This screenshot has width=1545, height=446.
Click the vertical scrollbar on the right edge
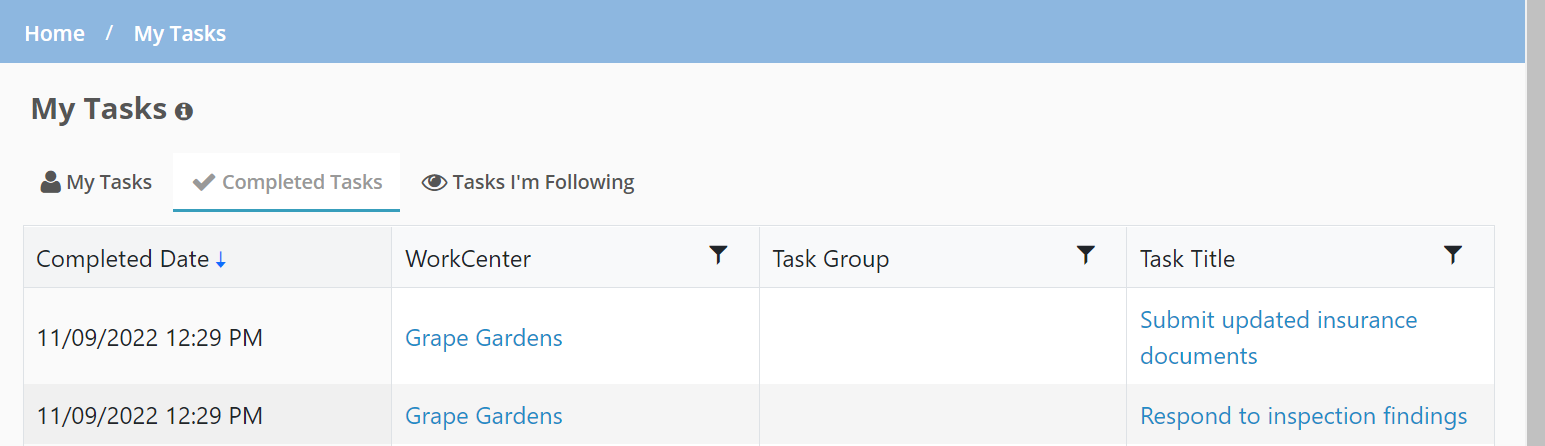click(x=1535, y=223)
